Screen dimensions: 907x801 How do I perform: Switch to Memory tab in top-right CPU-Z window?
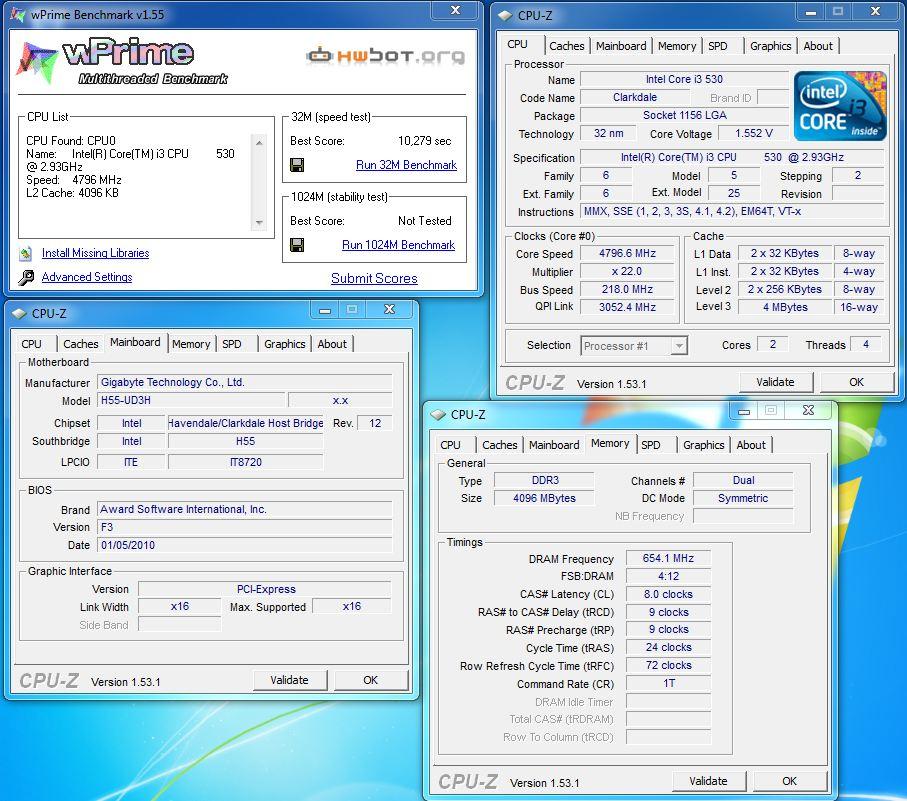pos(677,46)
